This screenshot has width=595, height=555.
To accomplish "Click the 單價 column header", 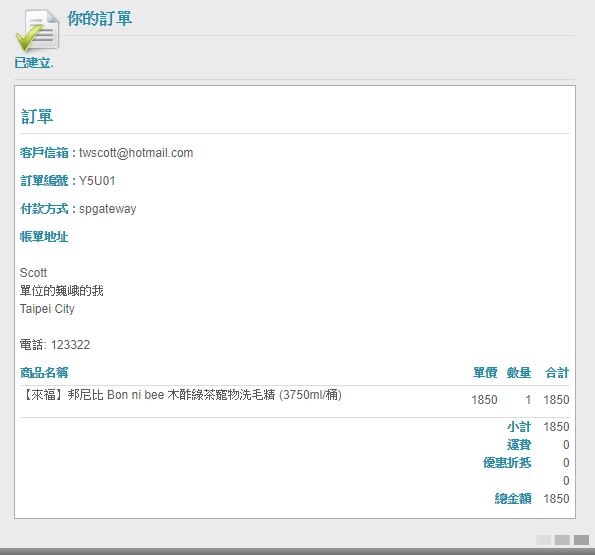I will click(x=485, y=373).
